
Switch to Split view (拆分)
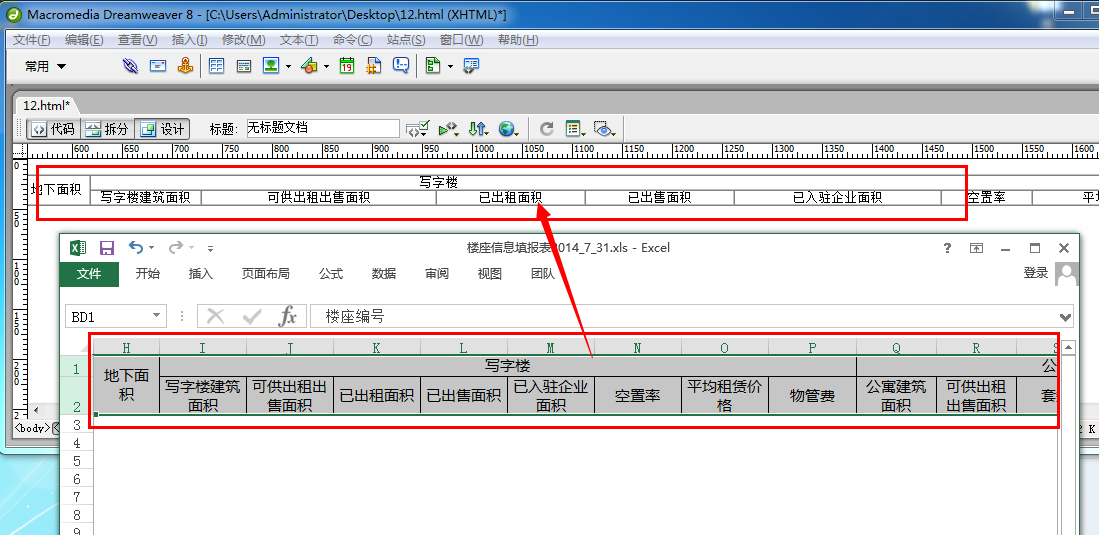coord(107,129)
